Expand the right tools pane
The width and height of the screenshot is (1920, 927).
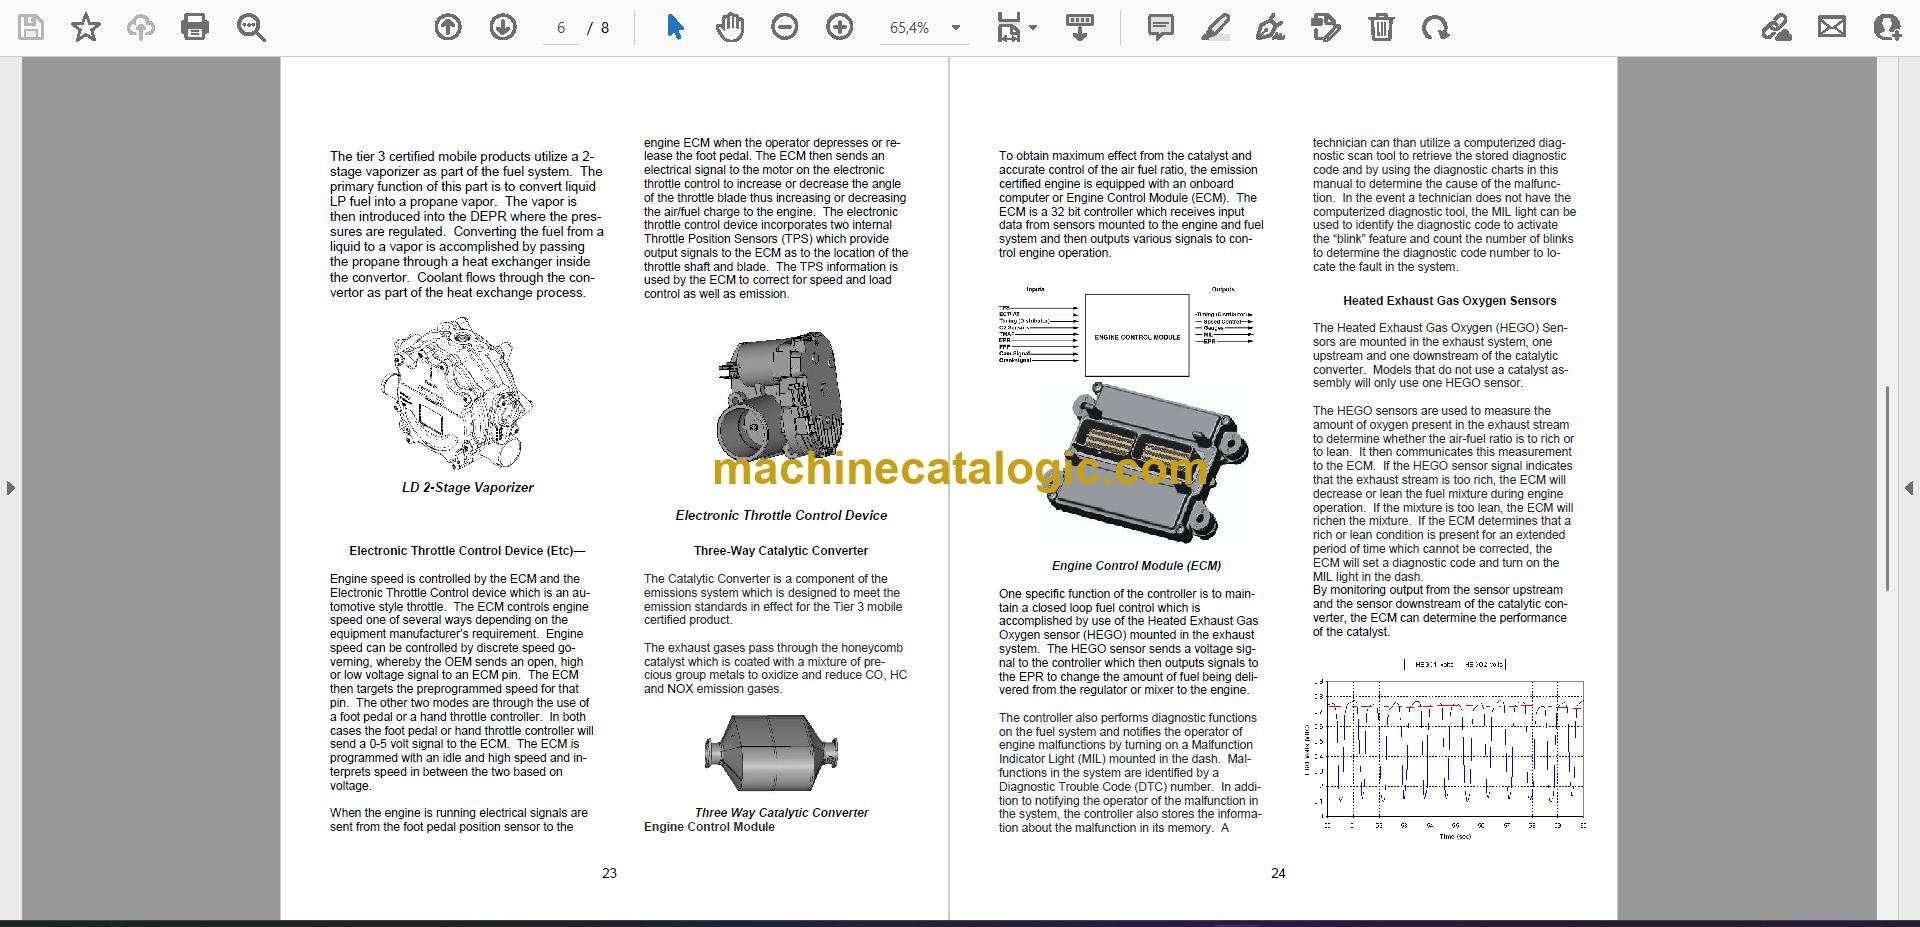click(1909, 488)
